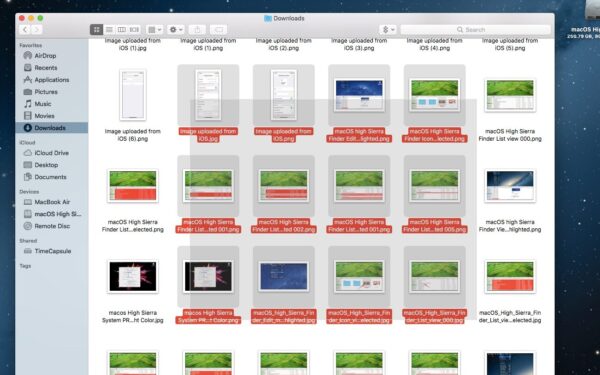This screenshot has width=600, height=375.
Task: Open the Movies folder in the sidebar
Action: [x=44, y=116]
